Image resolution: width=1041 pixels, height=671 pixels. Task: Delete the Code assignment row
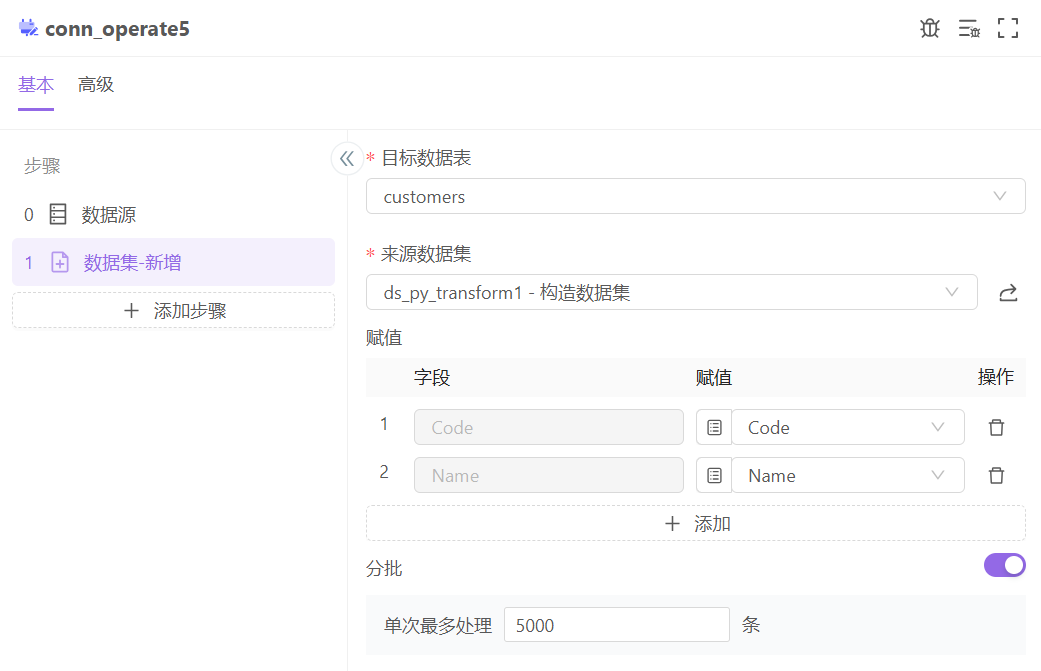click(x=996, y=427)
